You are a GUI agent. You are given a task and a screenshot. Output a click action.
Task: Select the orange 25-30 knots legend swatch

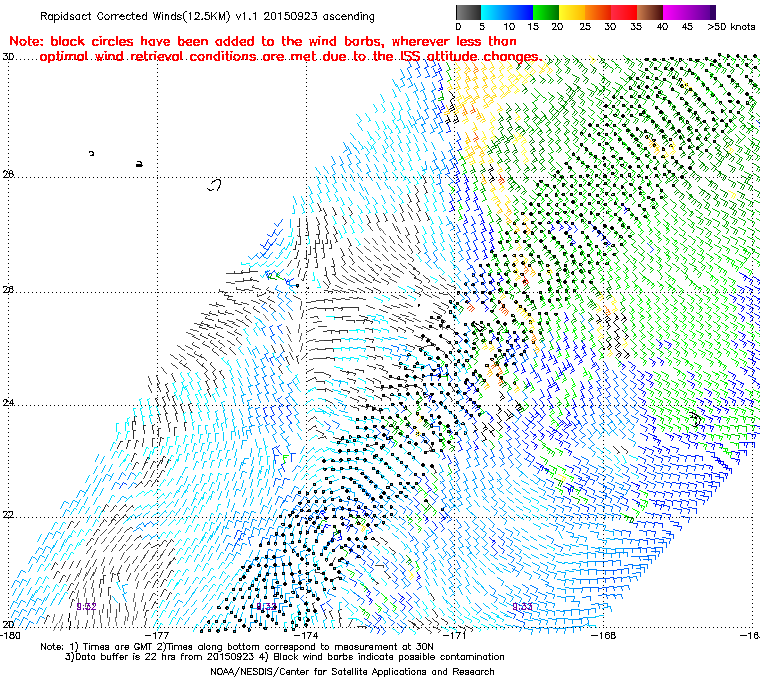(598, 13)
